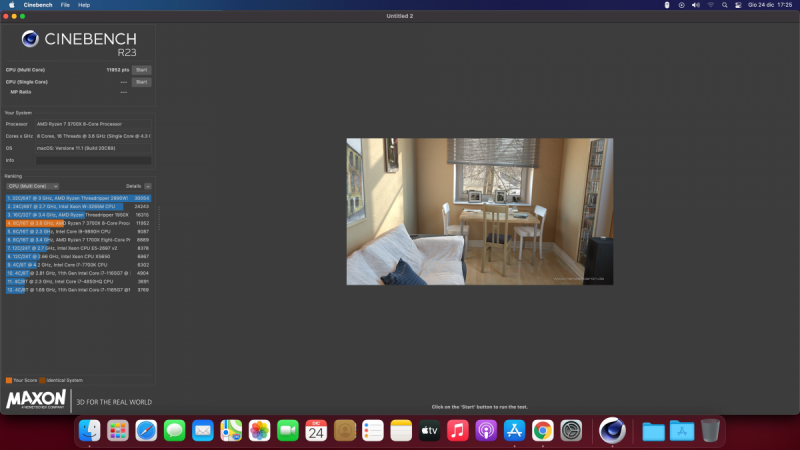The height and width of the screenshot is (450, 800).
Task: Click the Cinebench icon in the dock
Action: pyautogui.click(x=612, y=431)
